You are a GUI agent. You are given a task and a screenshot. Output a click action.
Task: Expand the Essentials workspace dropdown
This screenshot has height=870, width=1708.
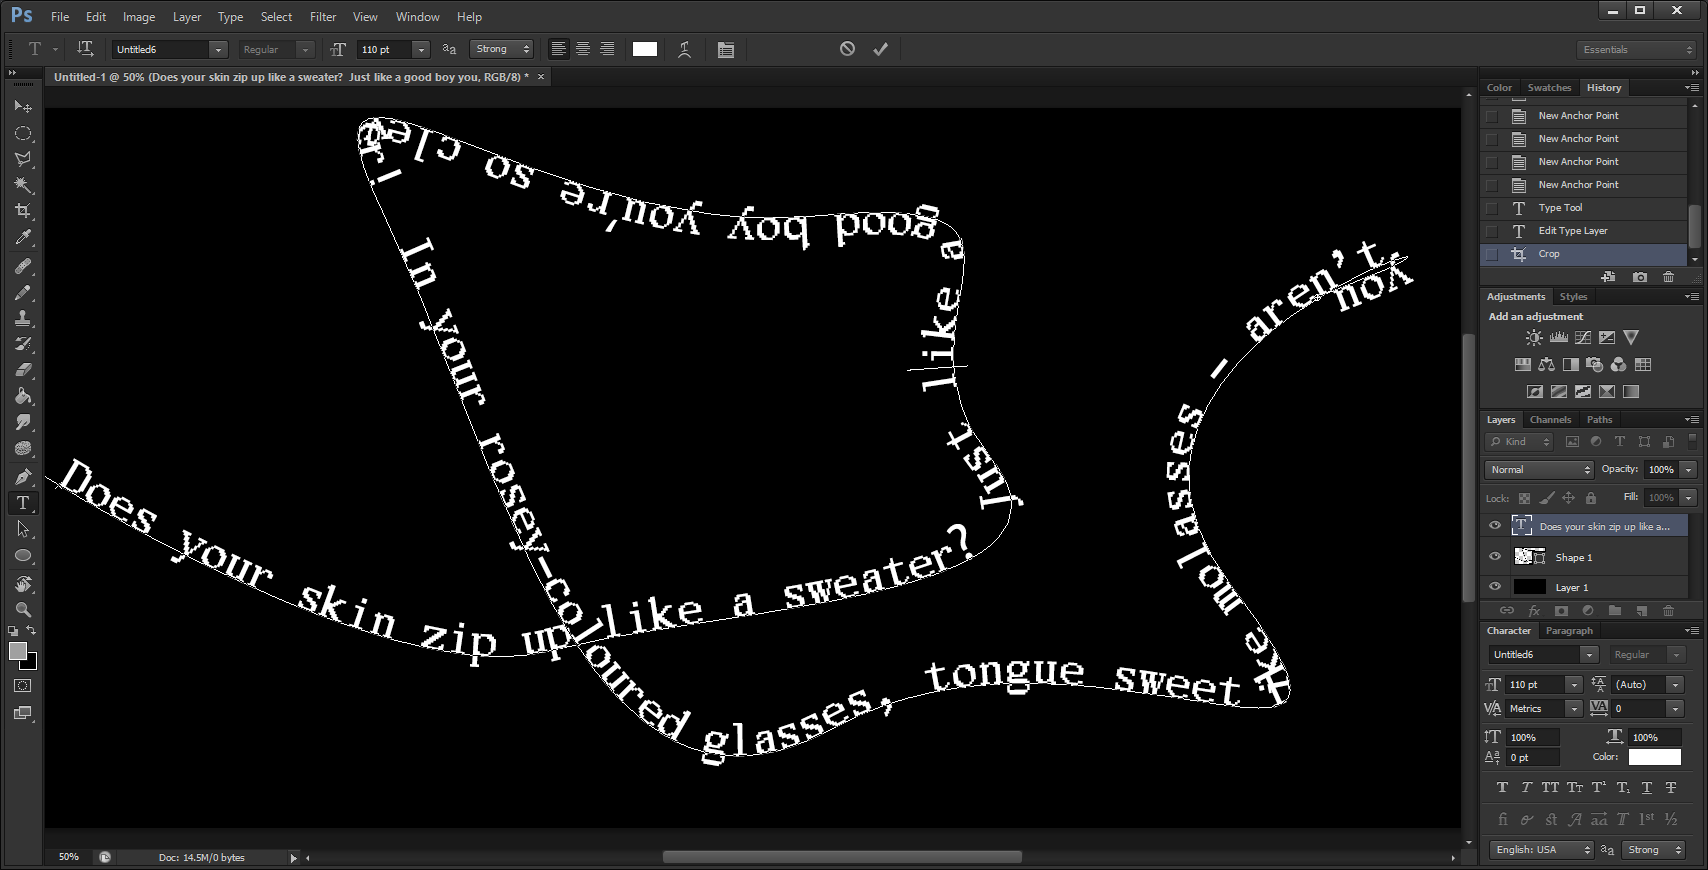[1637, 49]
